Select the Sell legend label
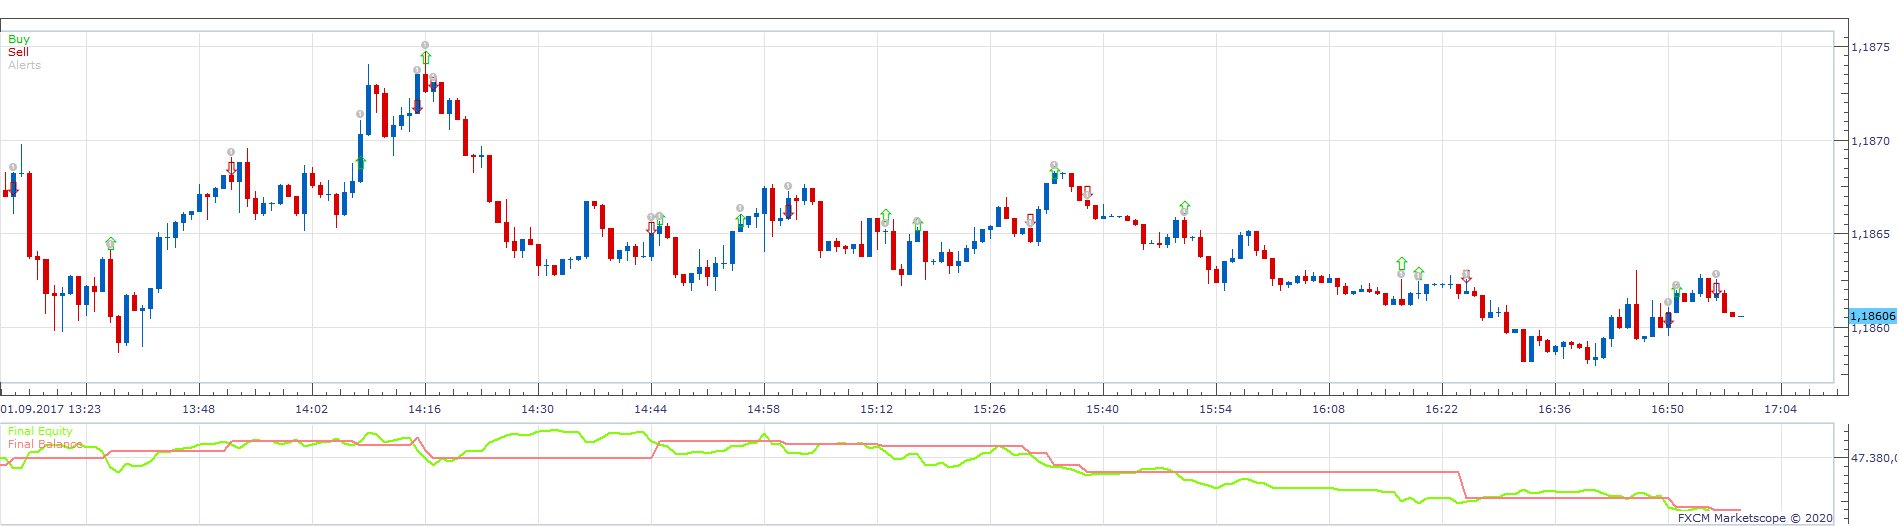The height and width of the screenshot is (526, 1899). (x=18, y=52)
